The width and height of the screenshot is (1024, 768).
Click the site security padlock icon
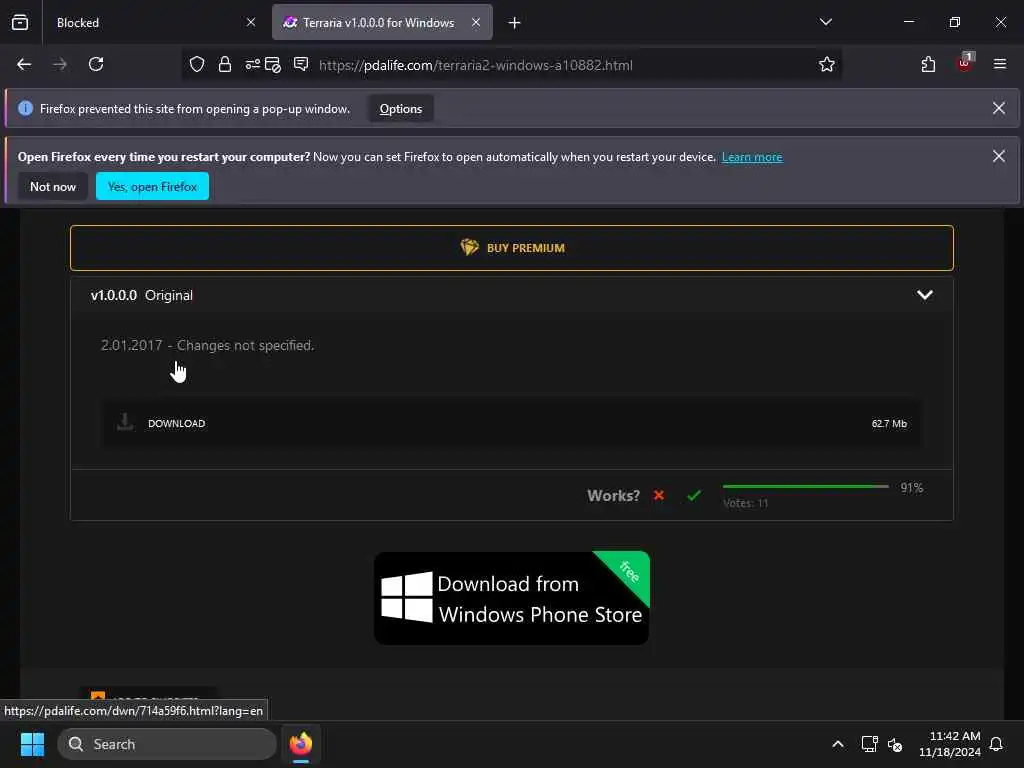pyautogui.click(x=225, y=64)
